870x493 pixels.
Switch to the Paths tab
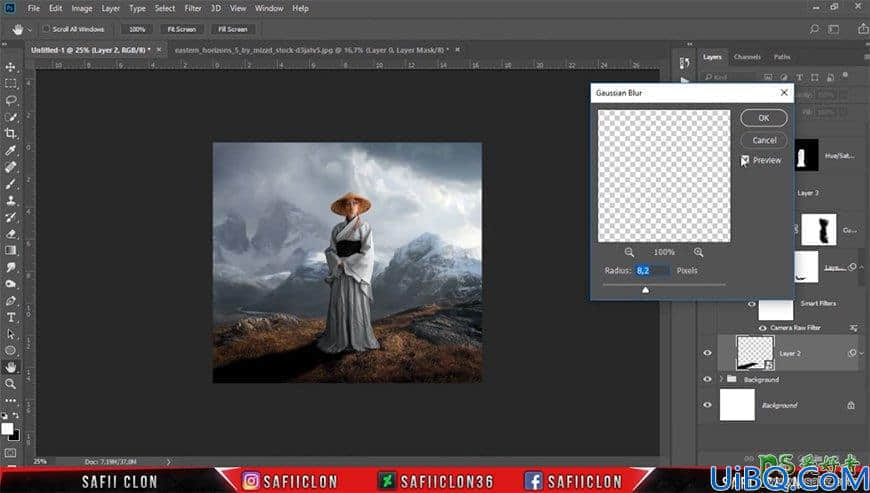tap(782, 57)
